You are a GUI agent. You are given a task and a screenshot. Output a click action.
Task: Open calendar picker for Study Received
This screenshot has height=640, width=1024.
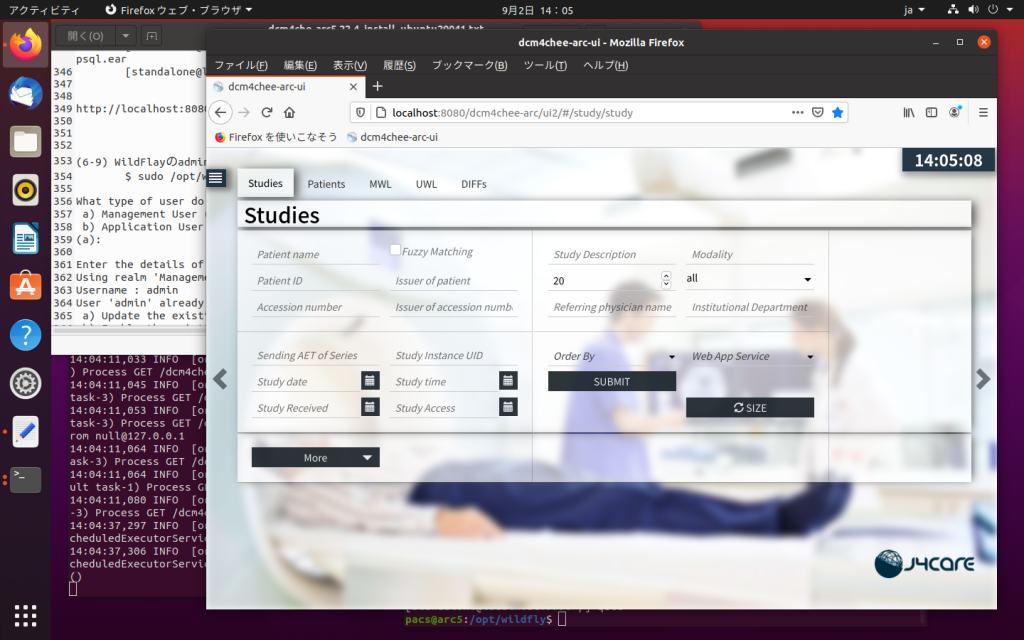coord(370,407)
